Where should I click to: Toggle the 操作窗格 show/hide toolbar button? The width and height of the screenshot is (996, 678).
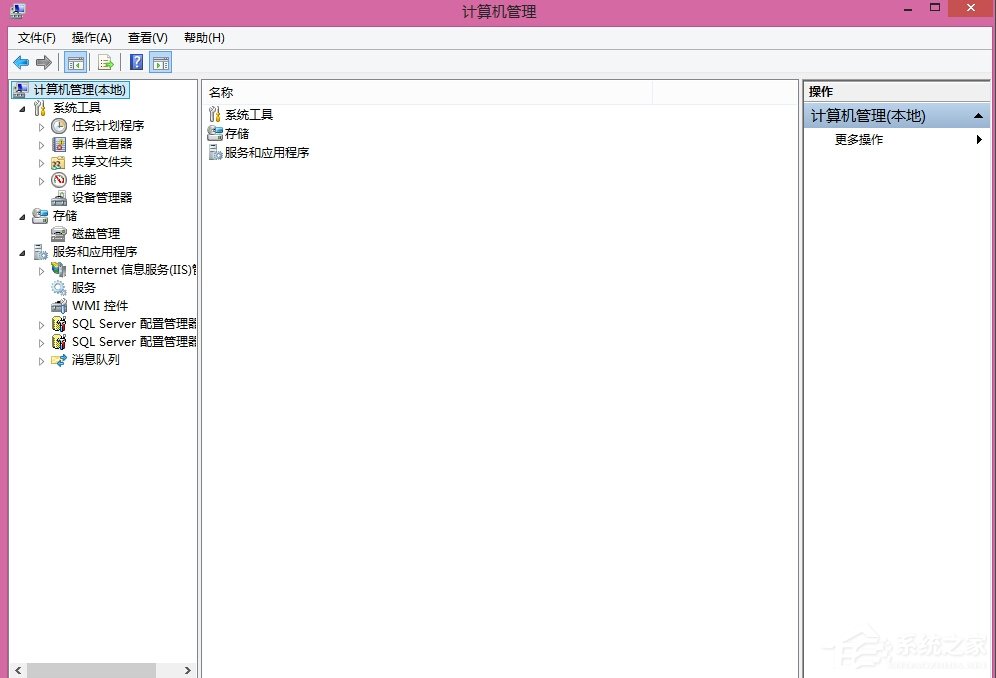click(x=161, y=62)
